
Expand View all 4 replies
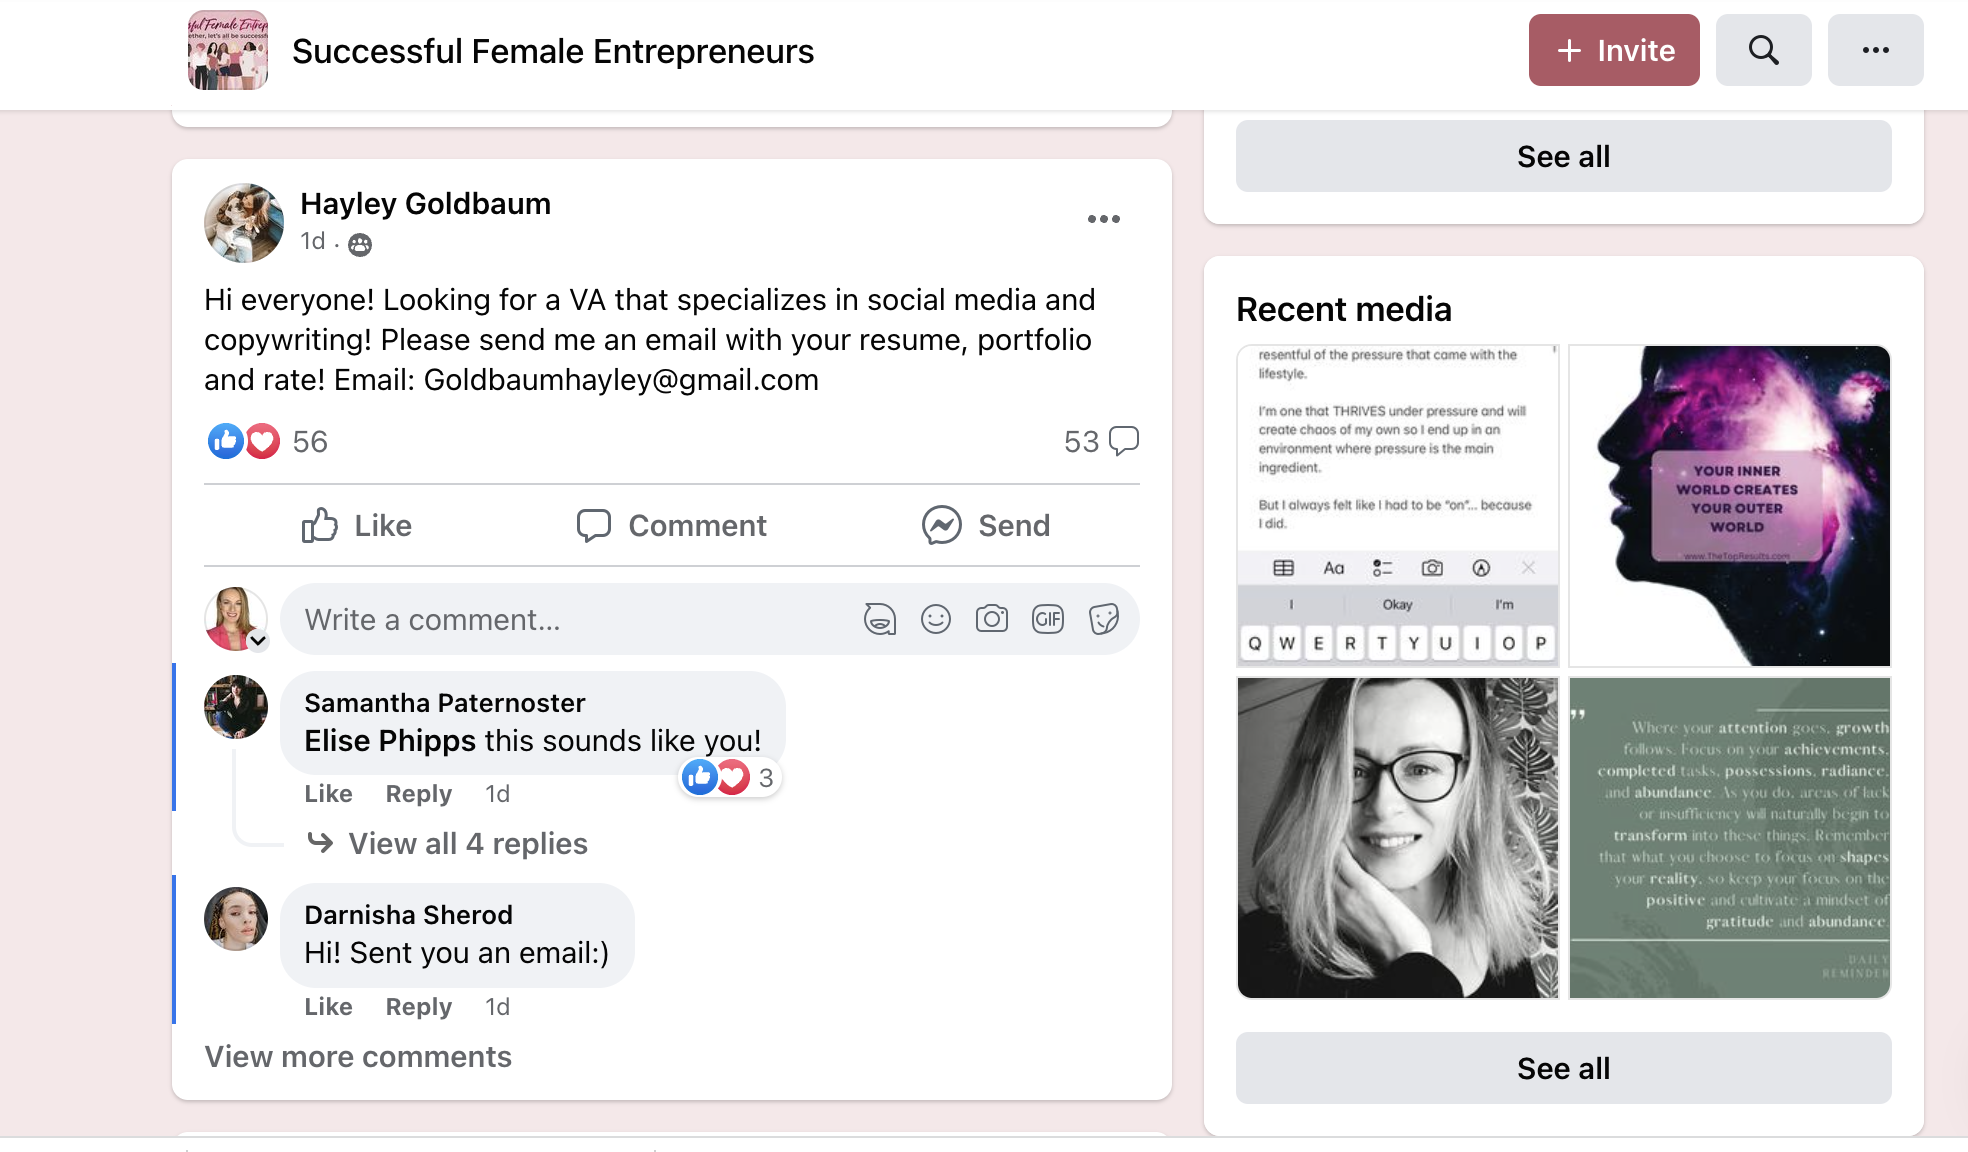(467, 844)
